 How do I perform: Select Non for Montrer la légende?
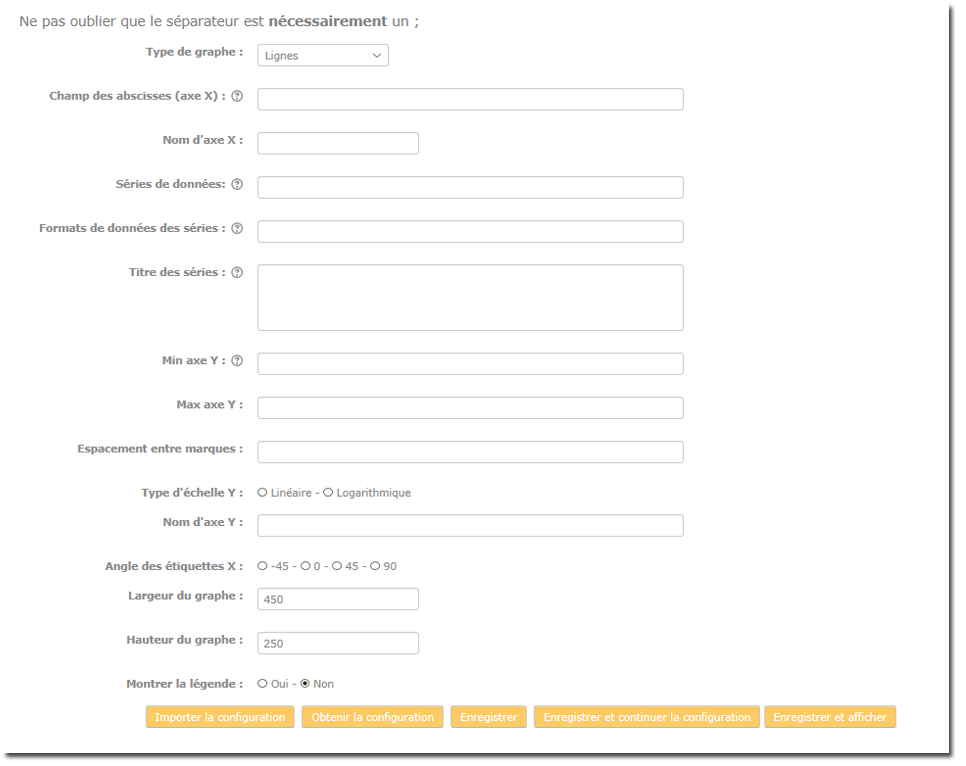[306, 684]
